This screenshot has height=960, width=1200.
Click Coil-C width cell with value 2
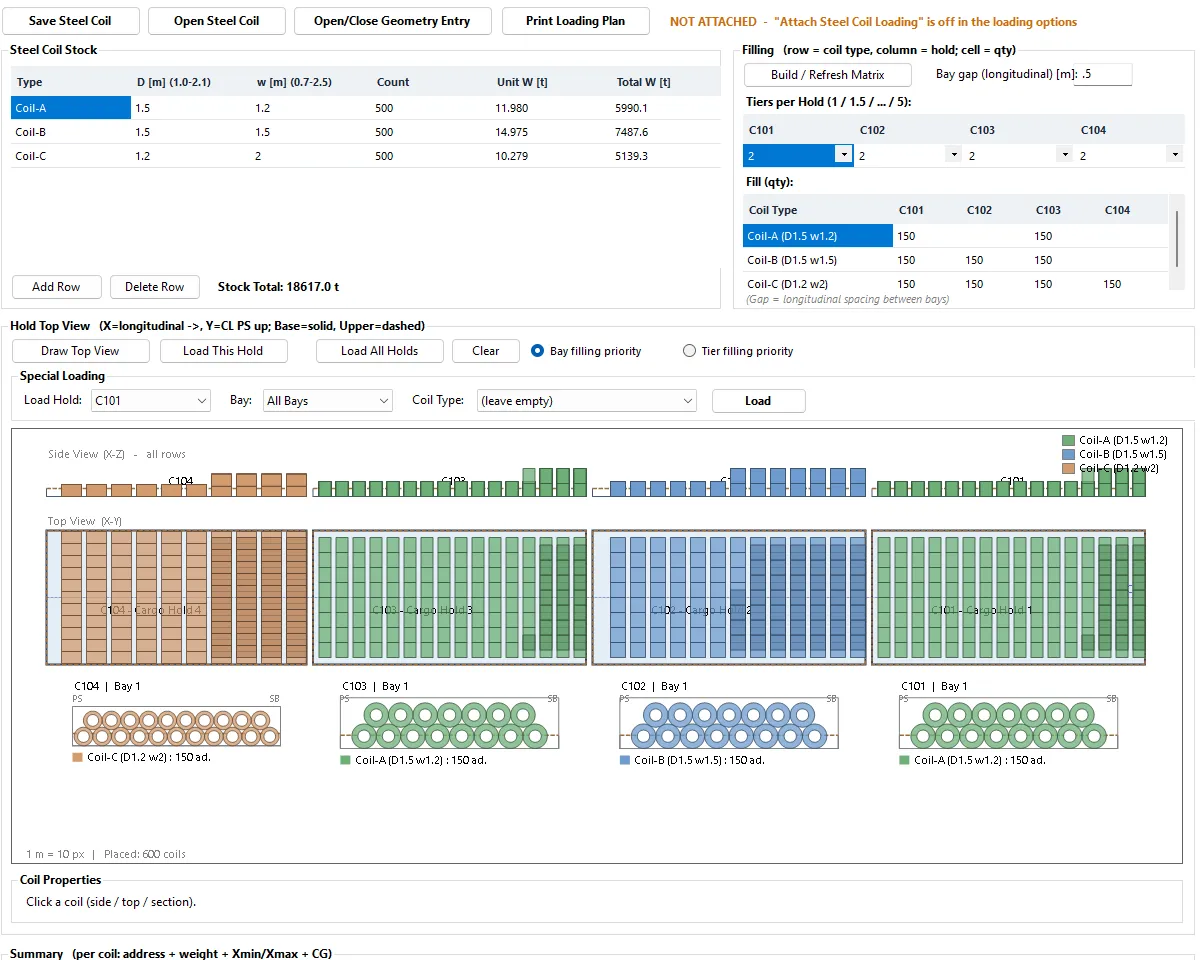click(x=310, y=156)
